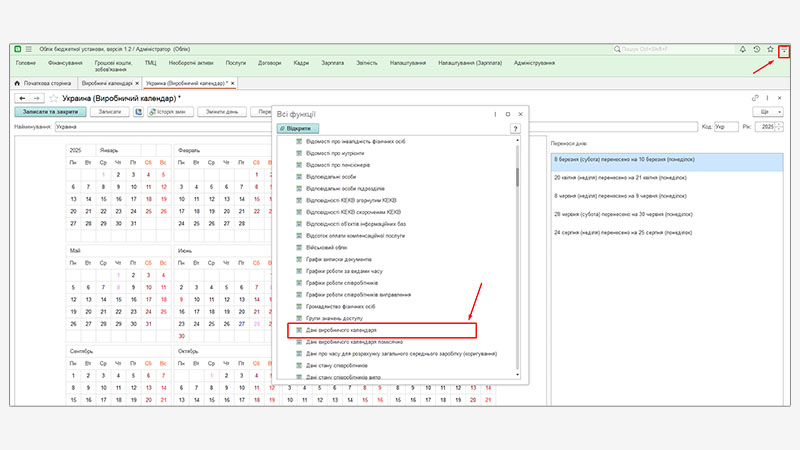Open the notifications bell icon
Screen dimensions: 800x450
tap(742, 49)
